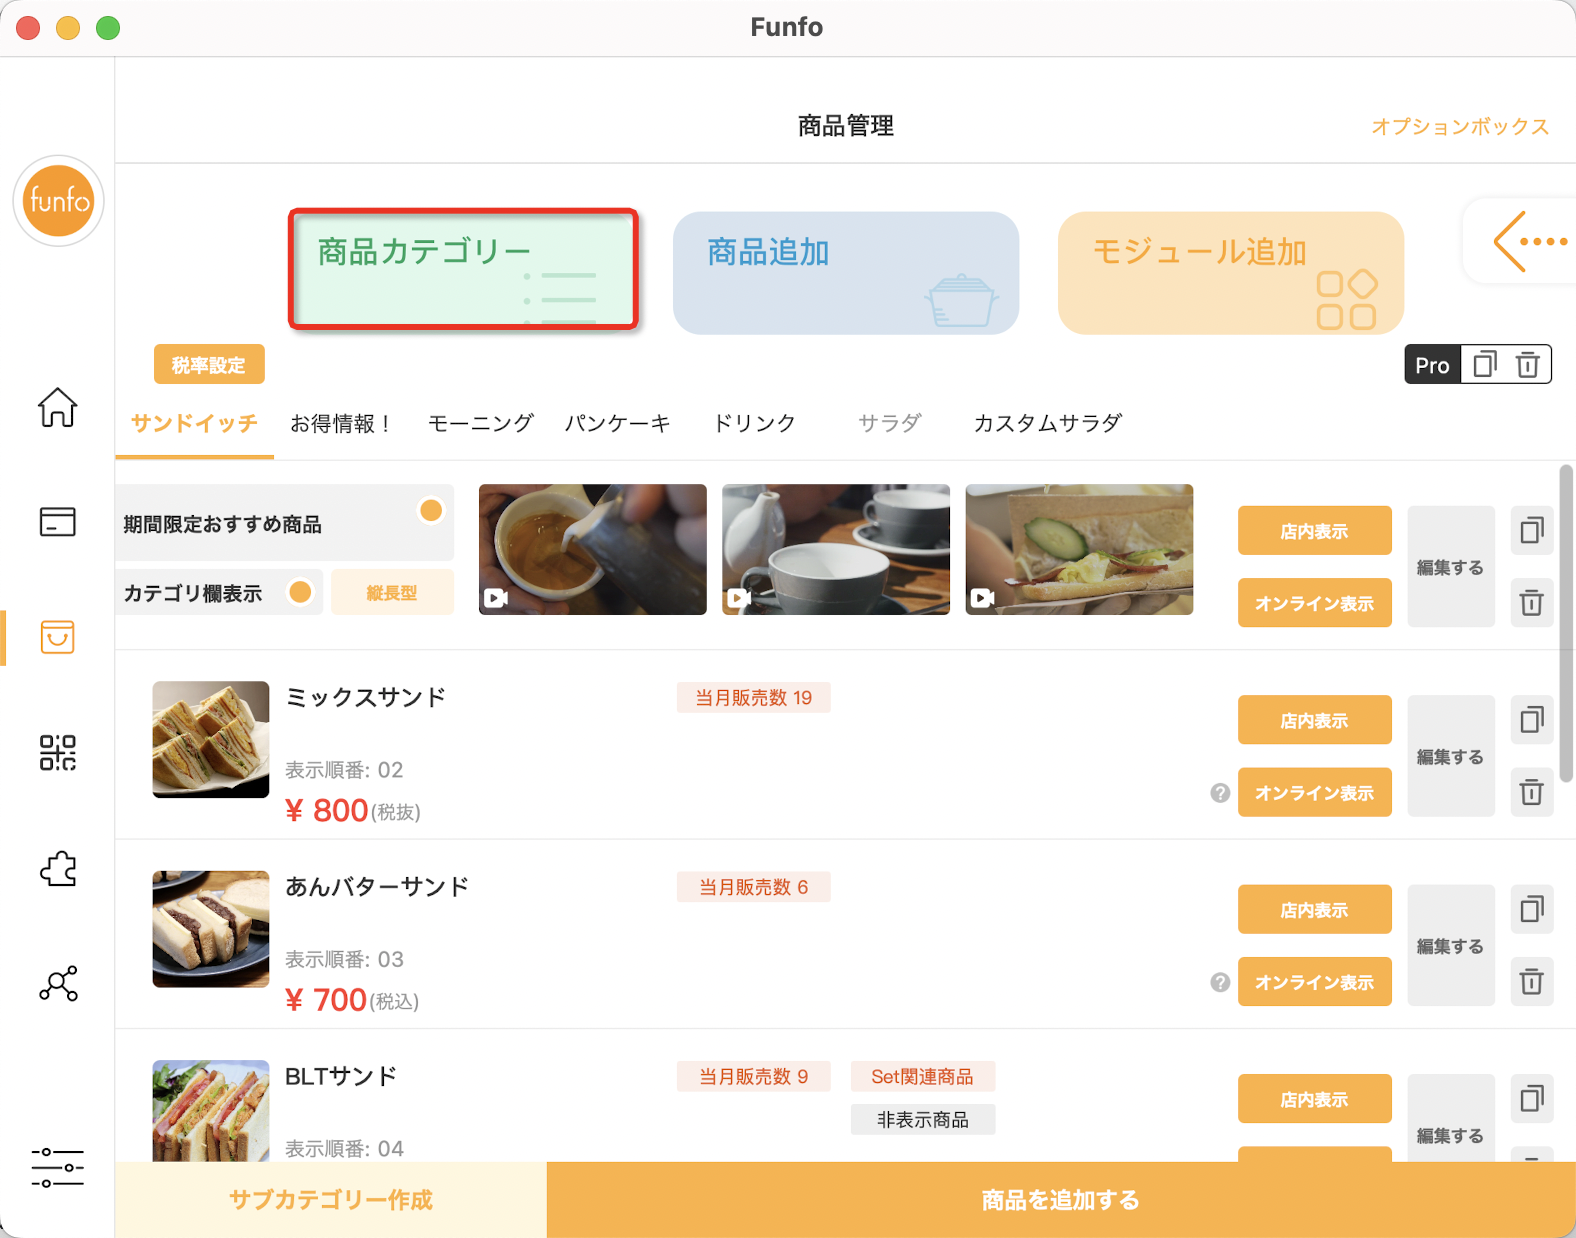
Task: Toggle 店内表示 for ミックスサンド
Action: 1314,720
